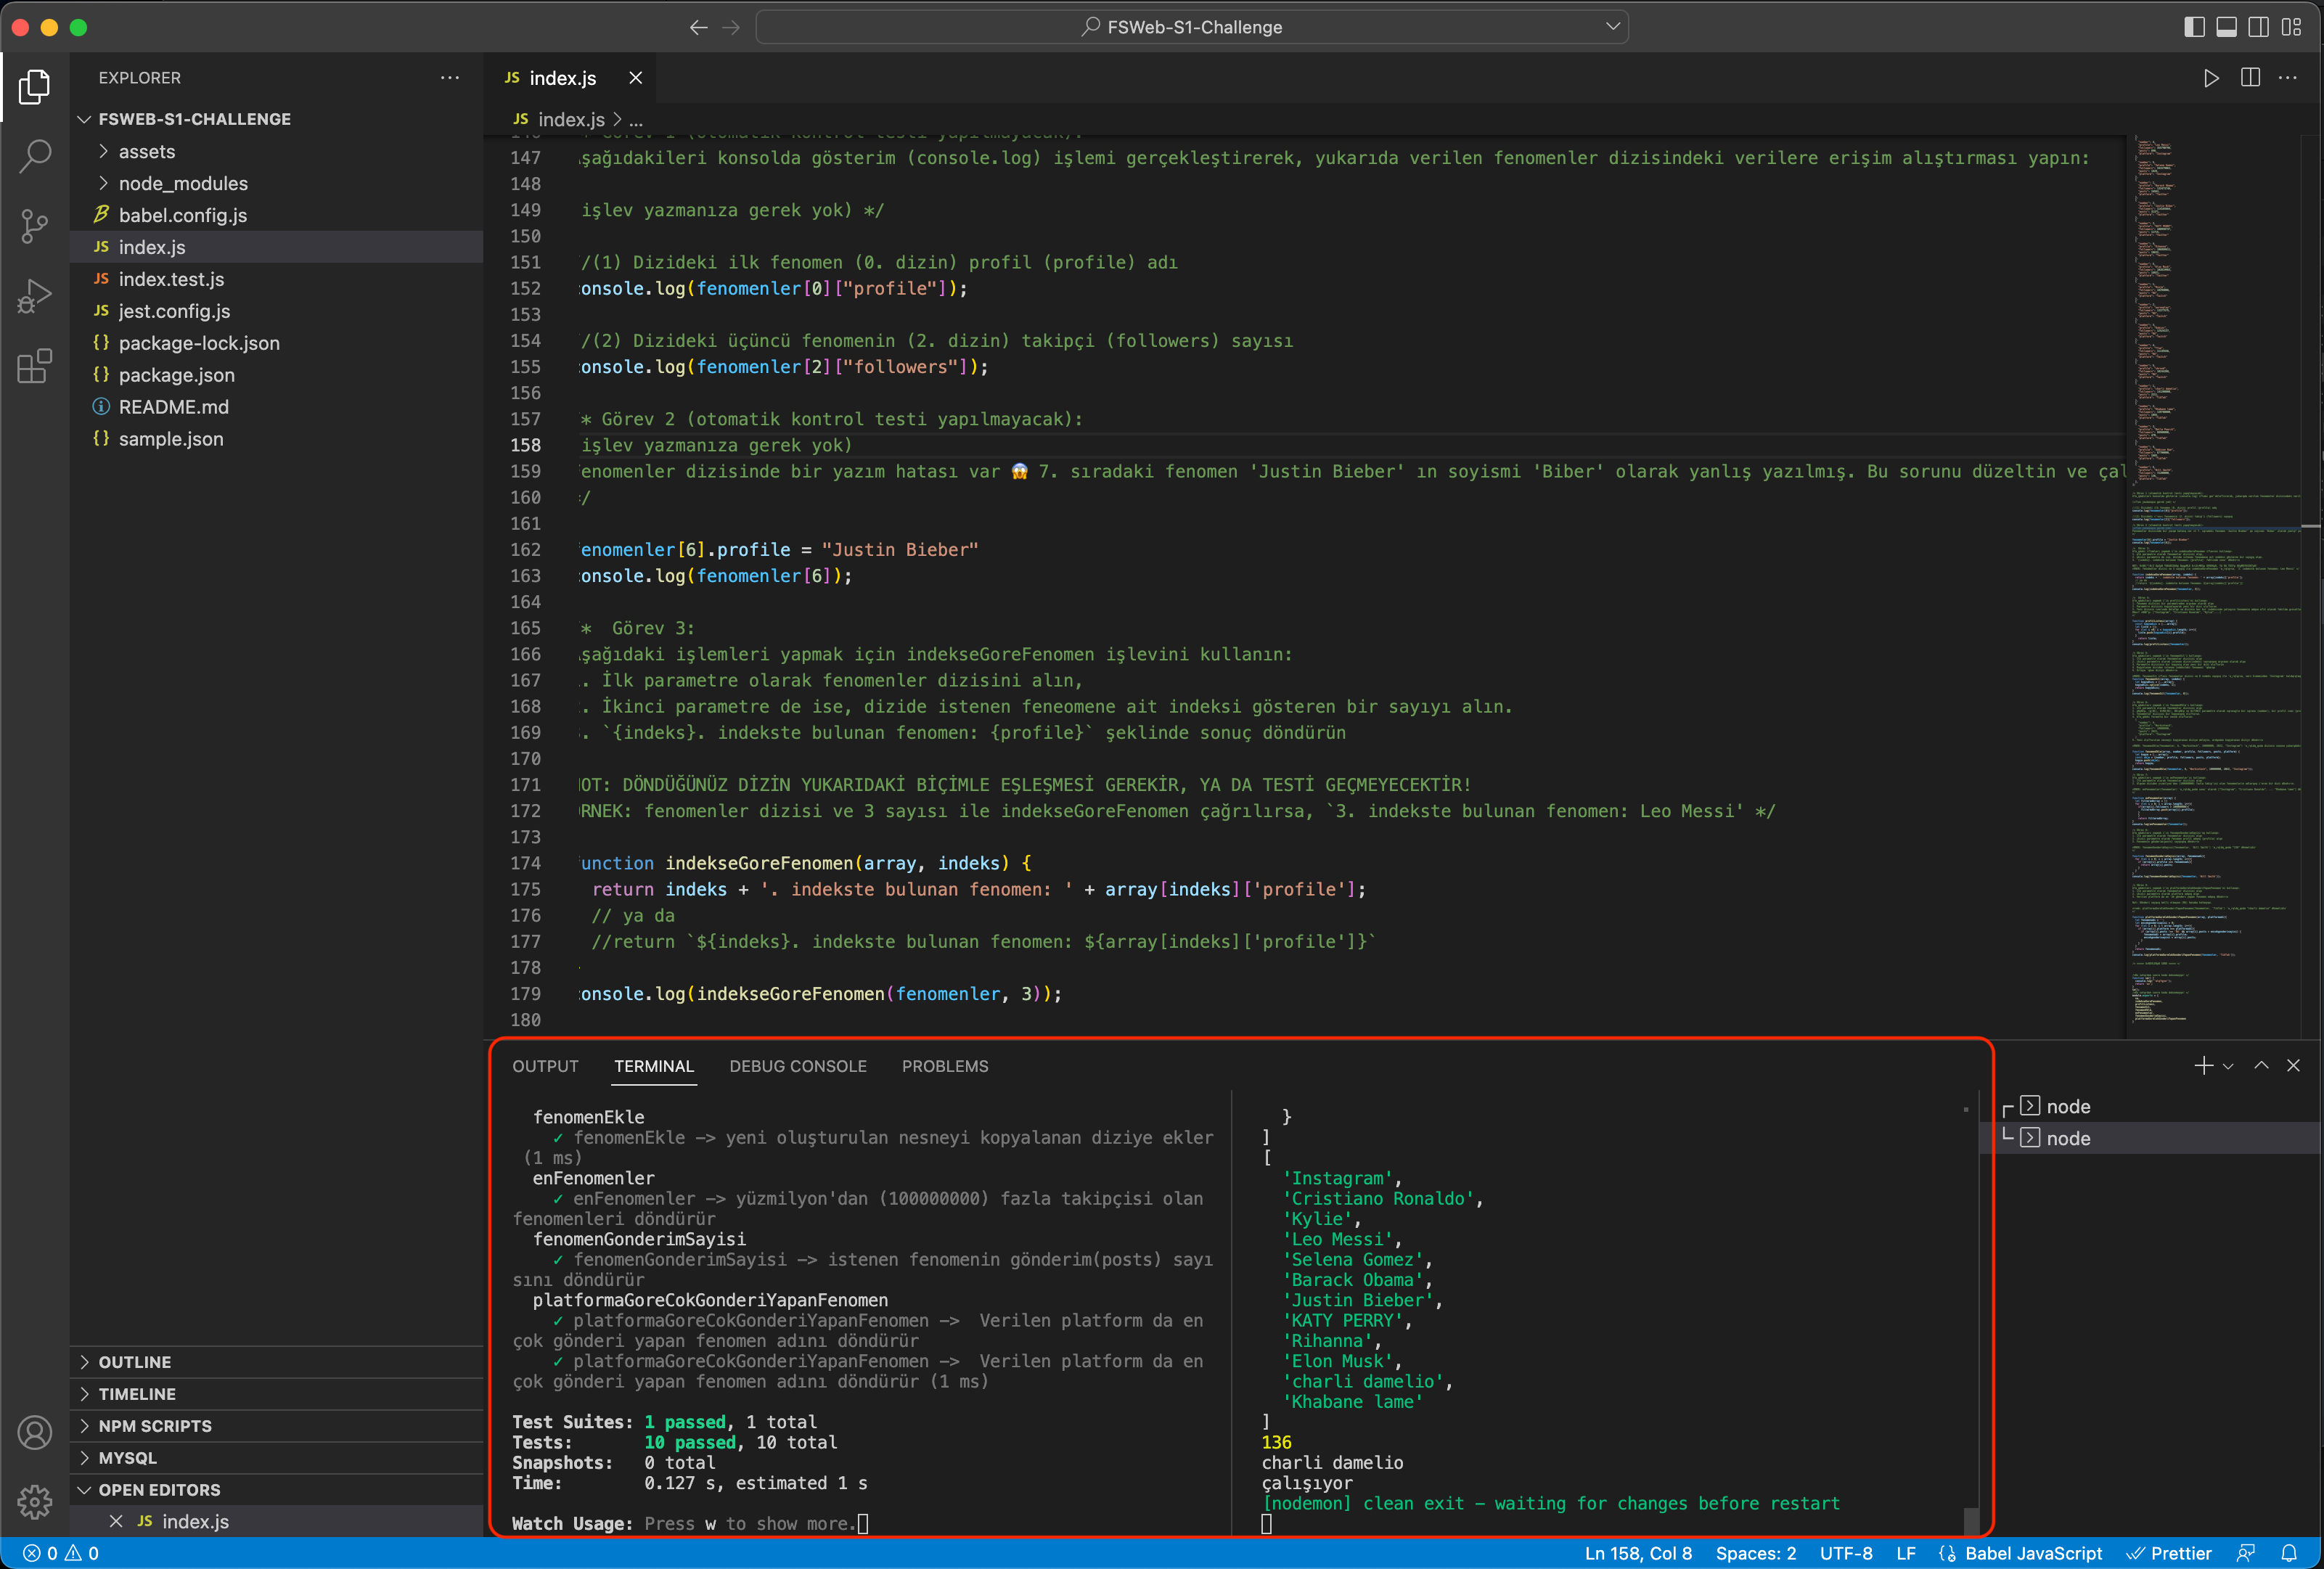2324x1569 pixels.
Task: Toggle primary side bar visibility
Action: pyautogui.click(x=2194, y=27)
